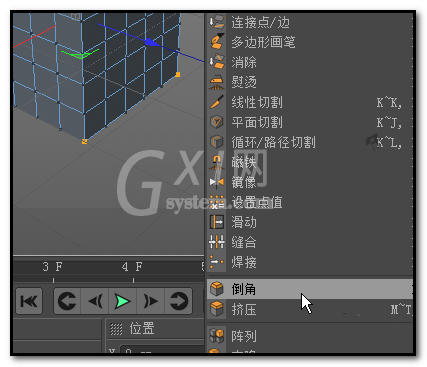Image resolution: width=427 pixels, height=367 pixels.
Task: Choose 镜像 menu entry
Action: click(x=310, y=182)
